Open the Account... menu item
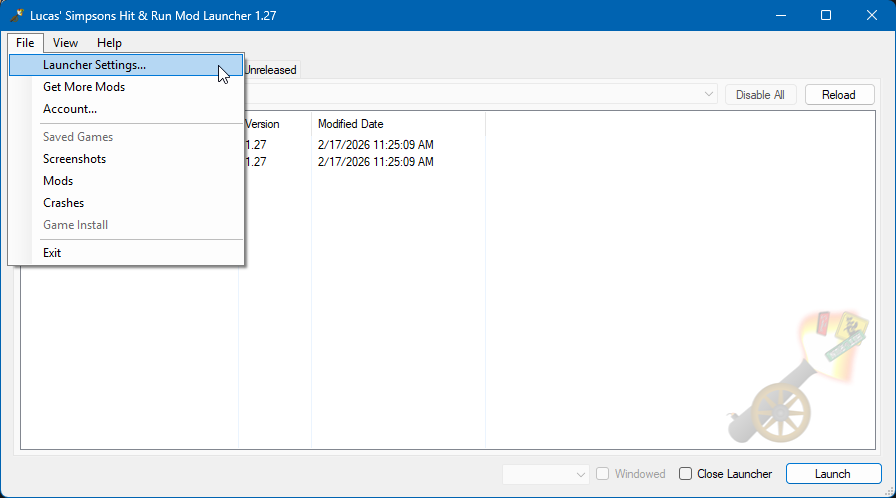 tap(126, 109)
